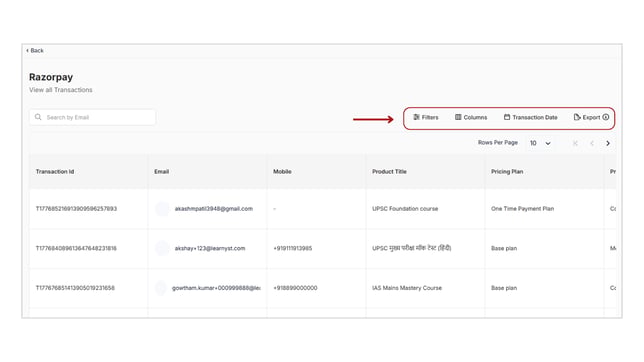Open the Transaction Date picker
This screenshot has width=644, height=362.
pos(530,117)
